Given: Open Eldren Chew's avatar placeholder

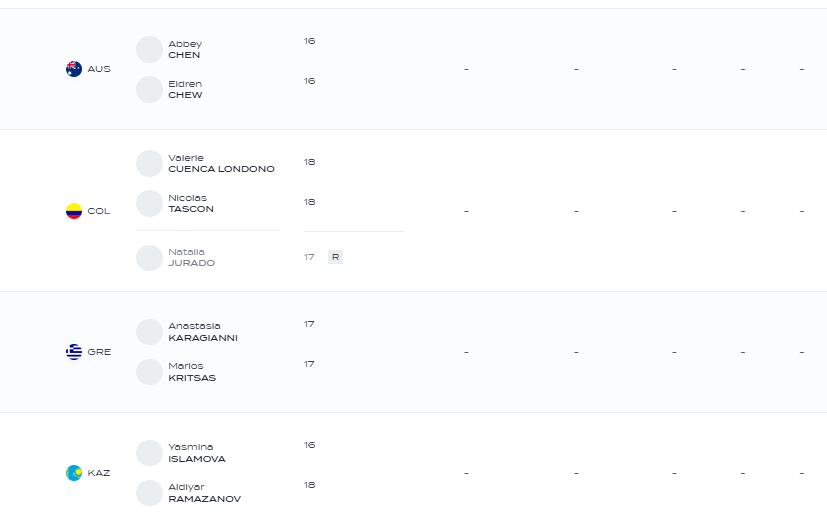Looking at the screenshot, I should point(149,90).
